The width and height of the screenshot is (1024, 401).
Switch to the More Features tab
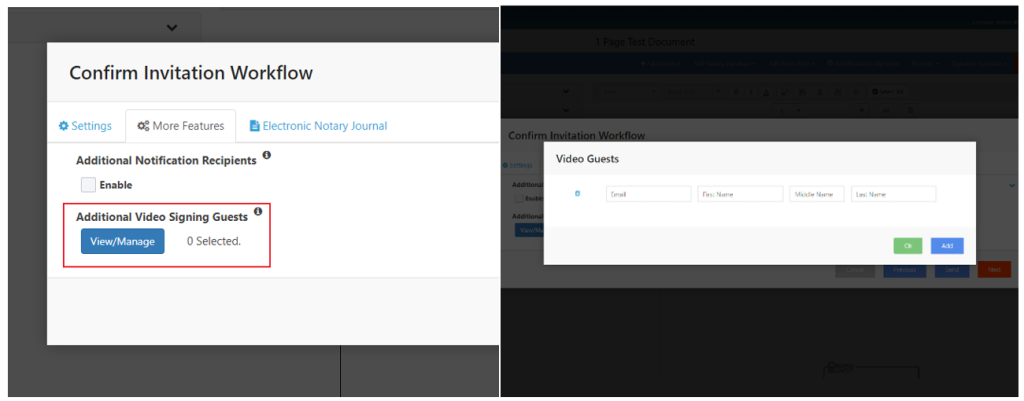coord(180,126)
